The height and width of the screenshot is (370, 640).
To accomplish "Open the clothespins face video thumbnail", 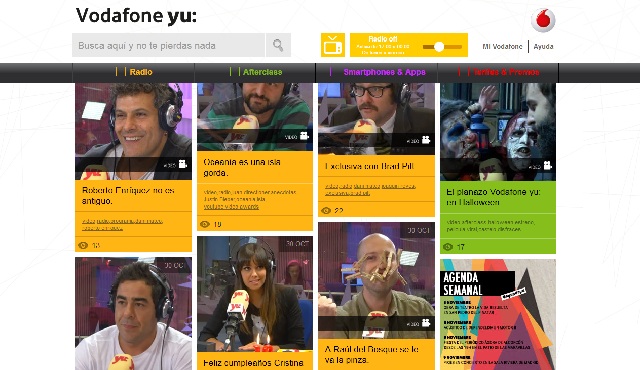I will coord(376,281).
